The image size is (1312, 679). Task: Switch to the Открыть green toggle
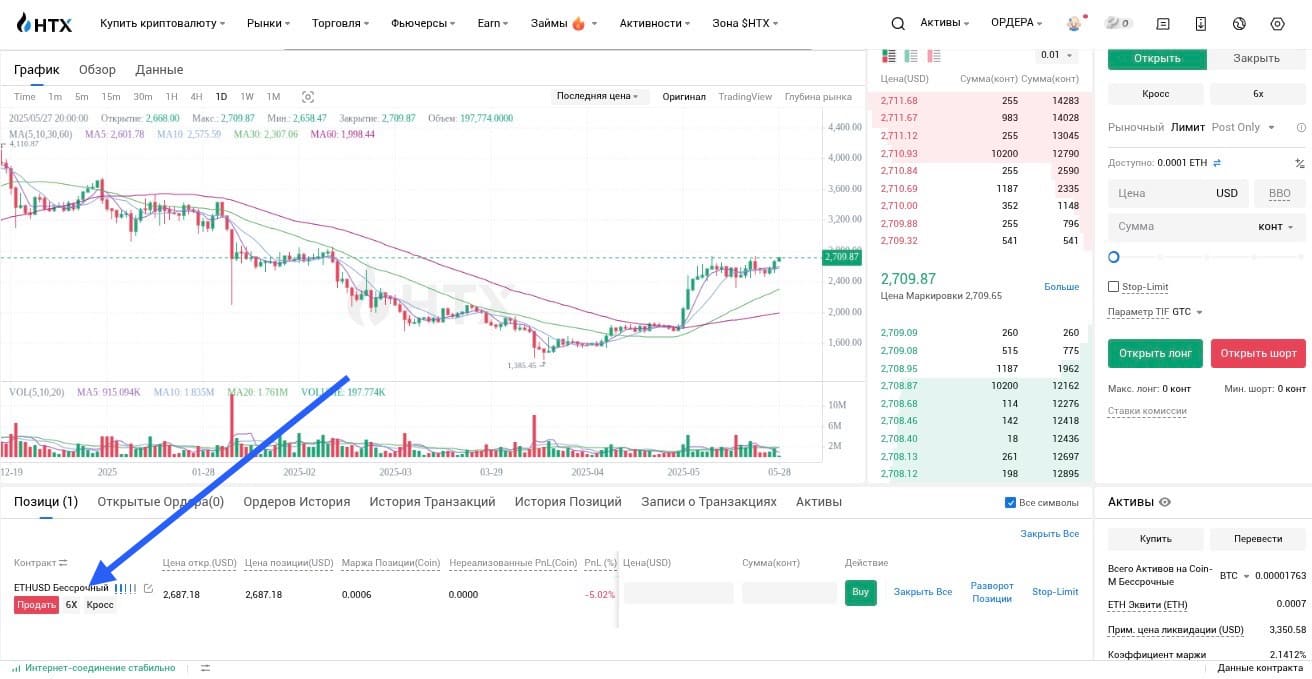click(x=1157, y=58)
